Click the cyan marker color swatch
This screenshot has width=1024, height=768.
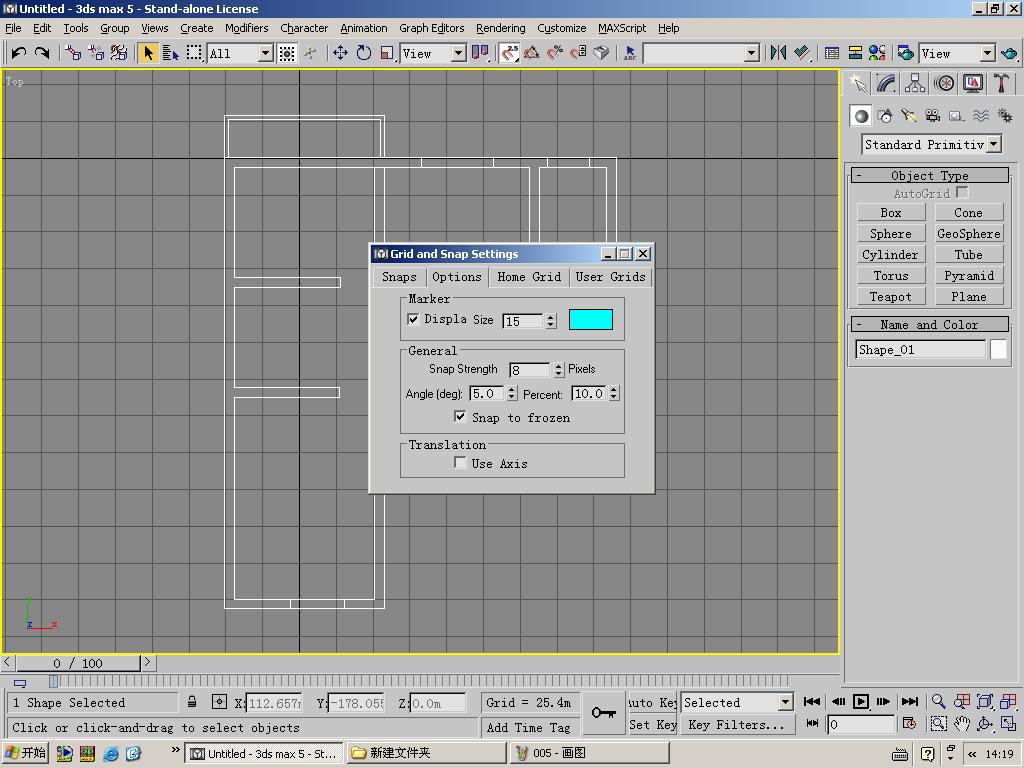590,319
